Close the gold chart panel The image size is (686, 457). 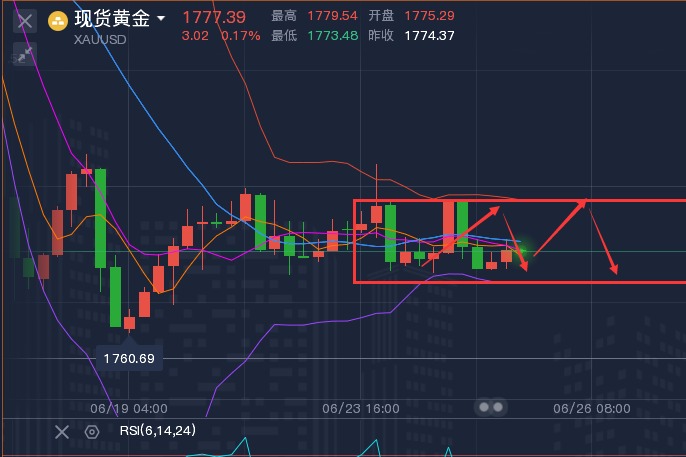pyautogui.click(x=25, y=19)
